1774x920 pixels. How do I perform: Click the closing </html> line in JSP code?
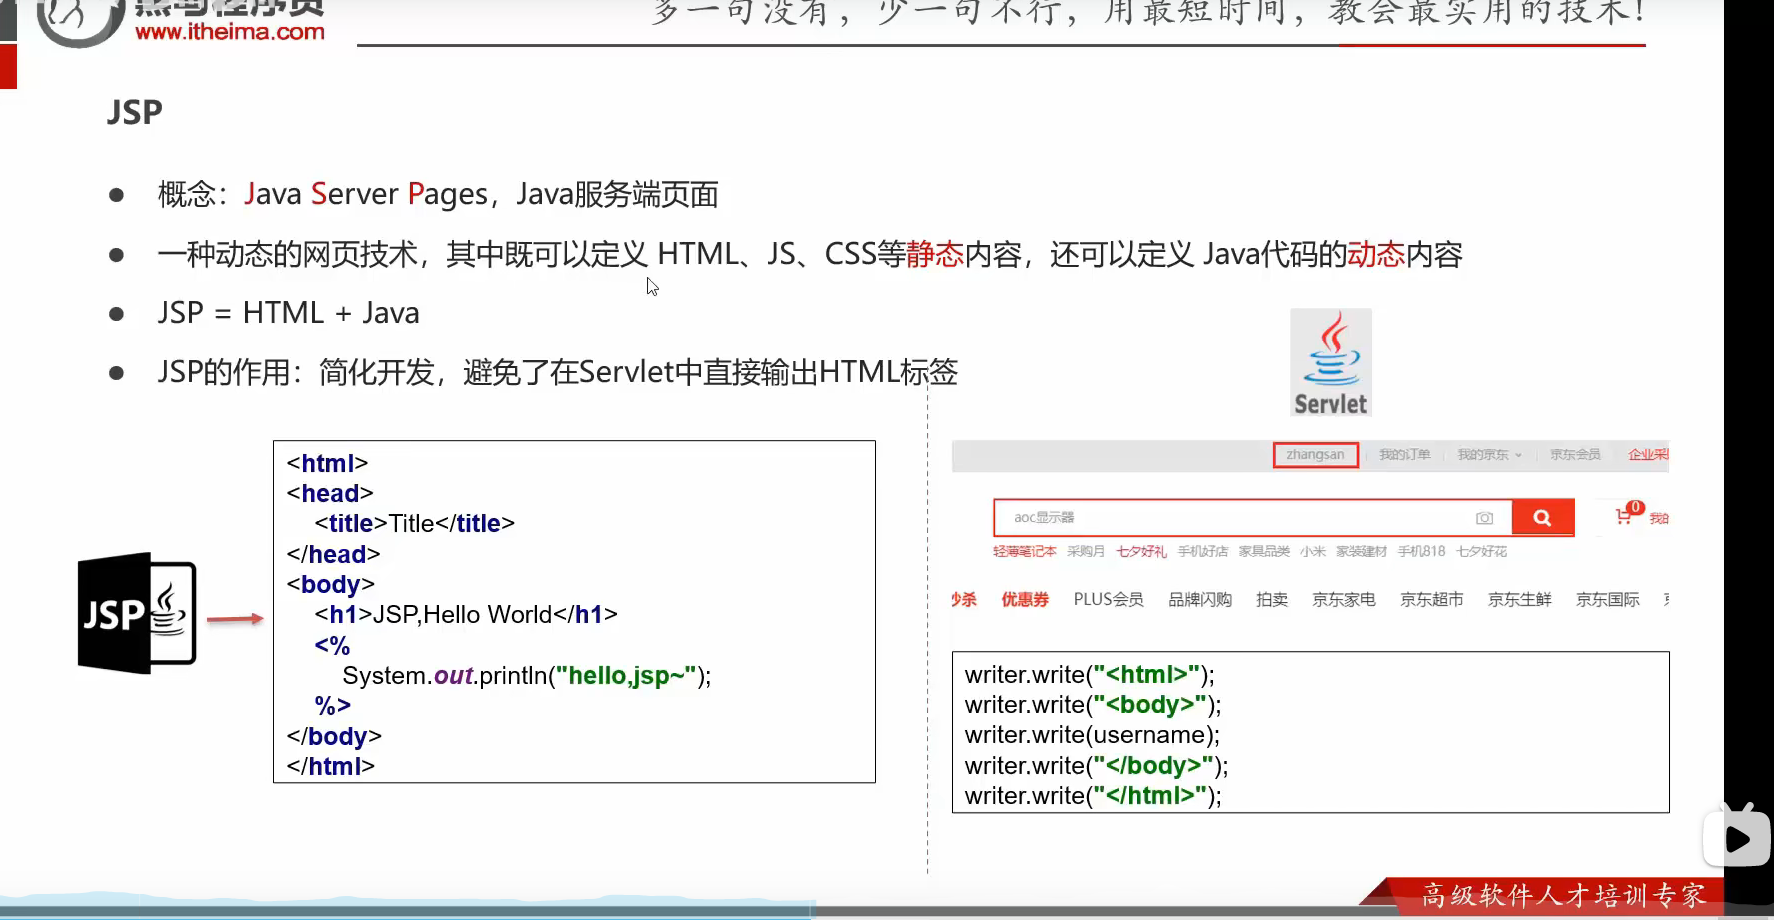coord(331,767)
